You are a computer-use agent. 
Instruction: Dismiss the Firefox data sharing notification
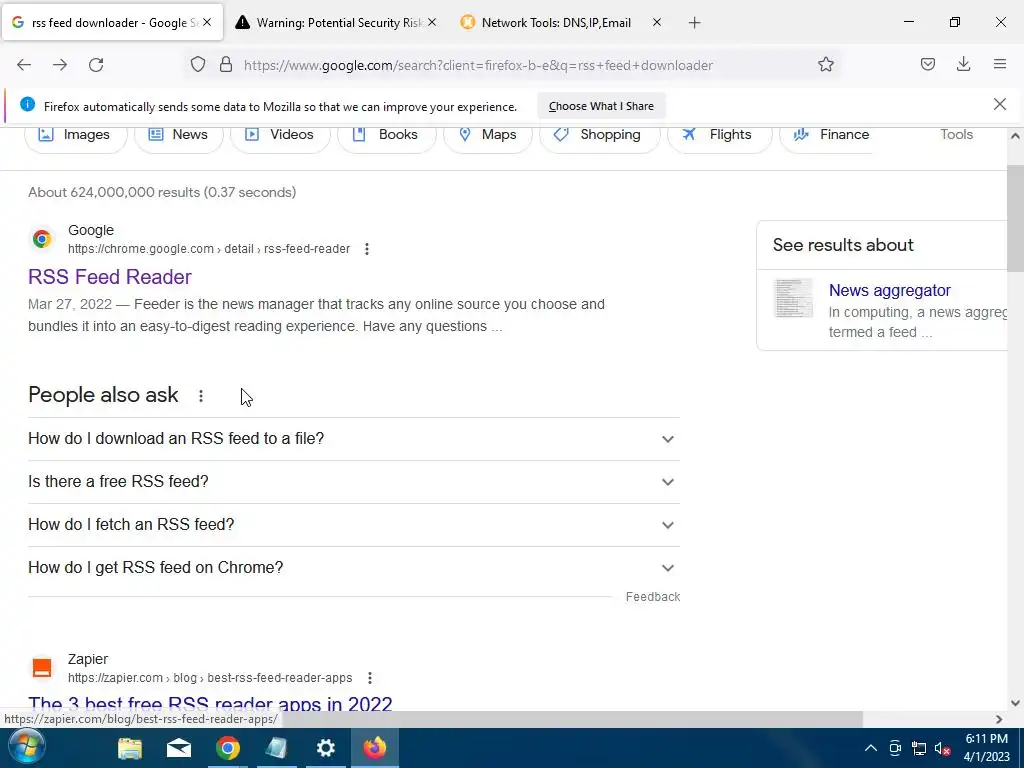tap(1000, 104)
